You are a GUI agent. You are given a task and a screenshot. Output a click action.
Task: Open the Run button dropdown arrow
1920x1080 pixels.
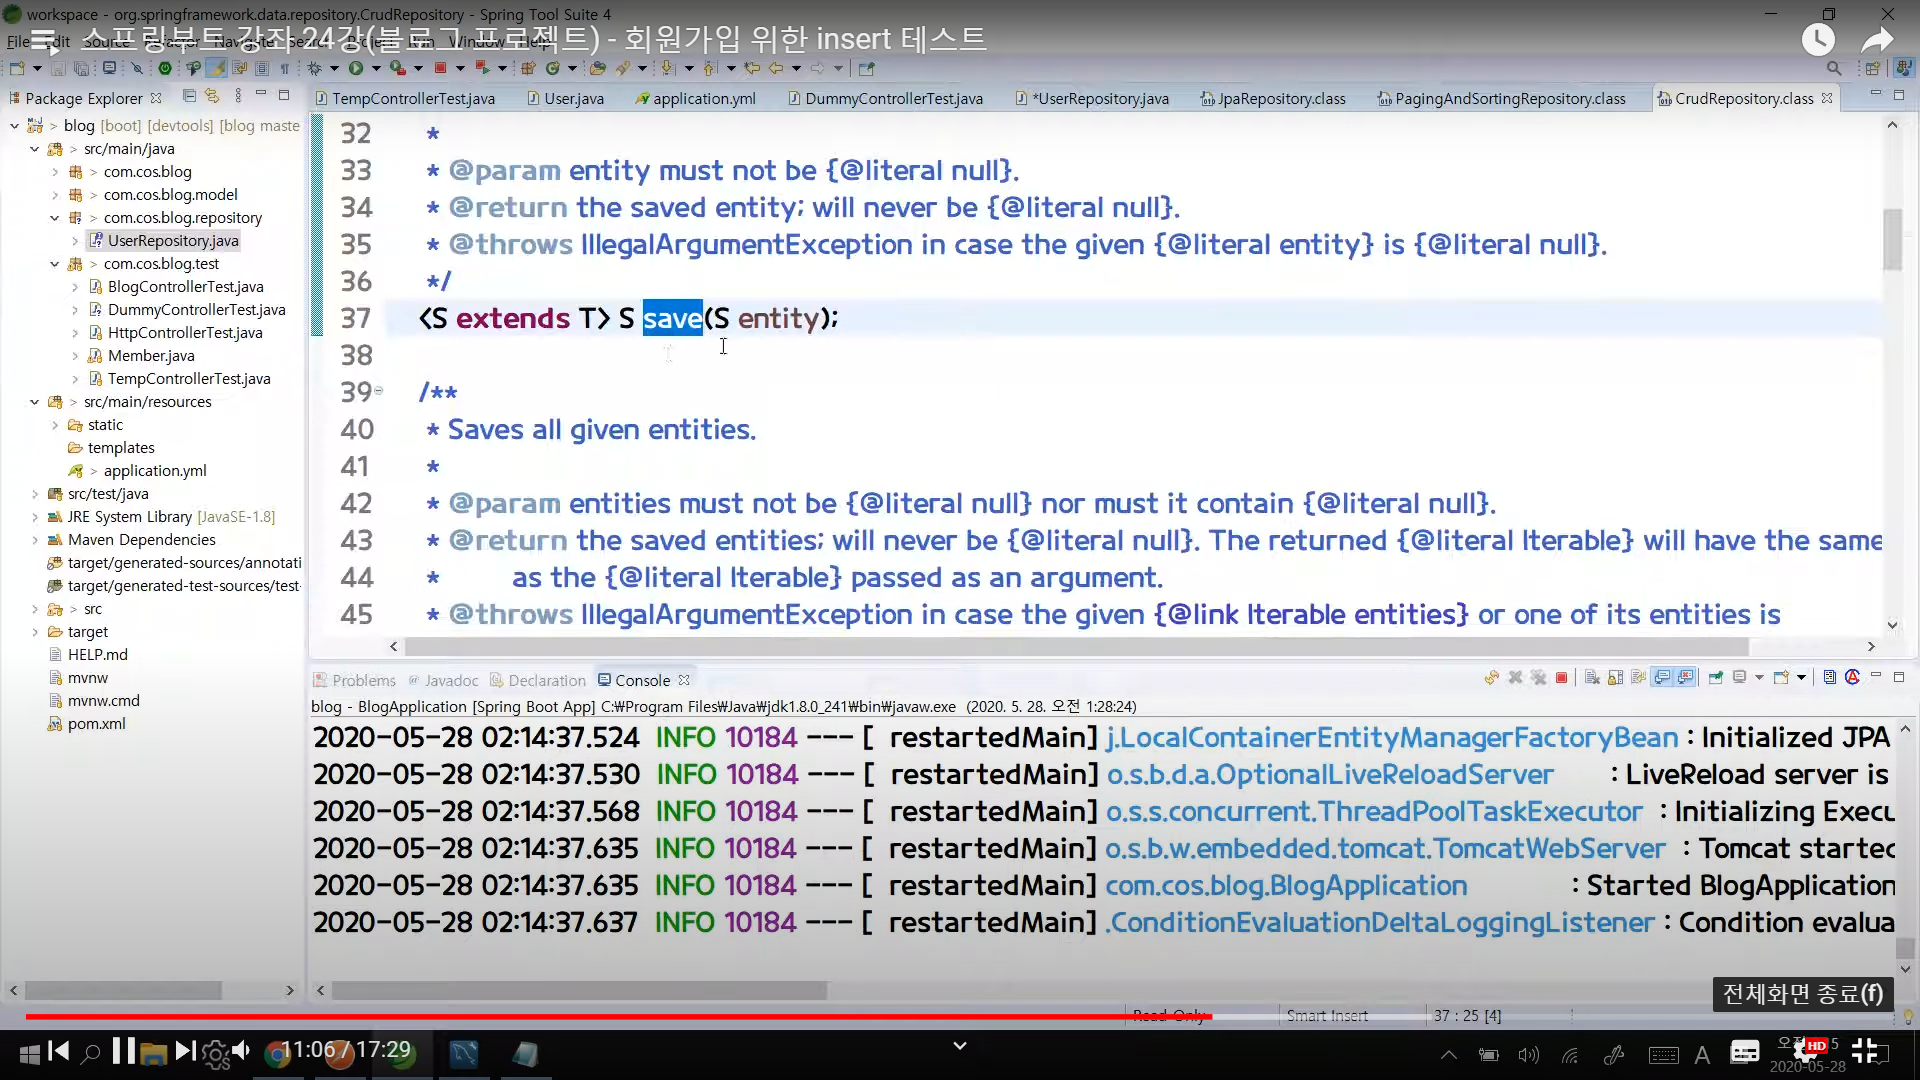(376, 68)
